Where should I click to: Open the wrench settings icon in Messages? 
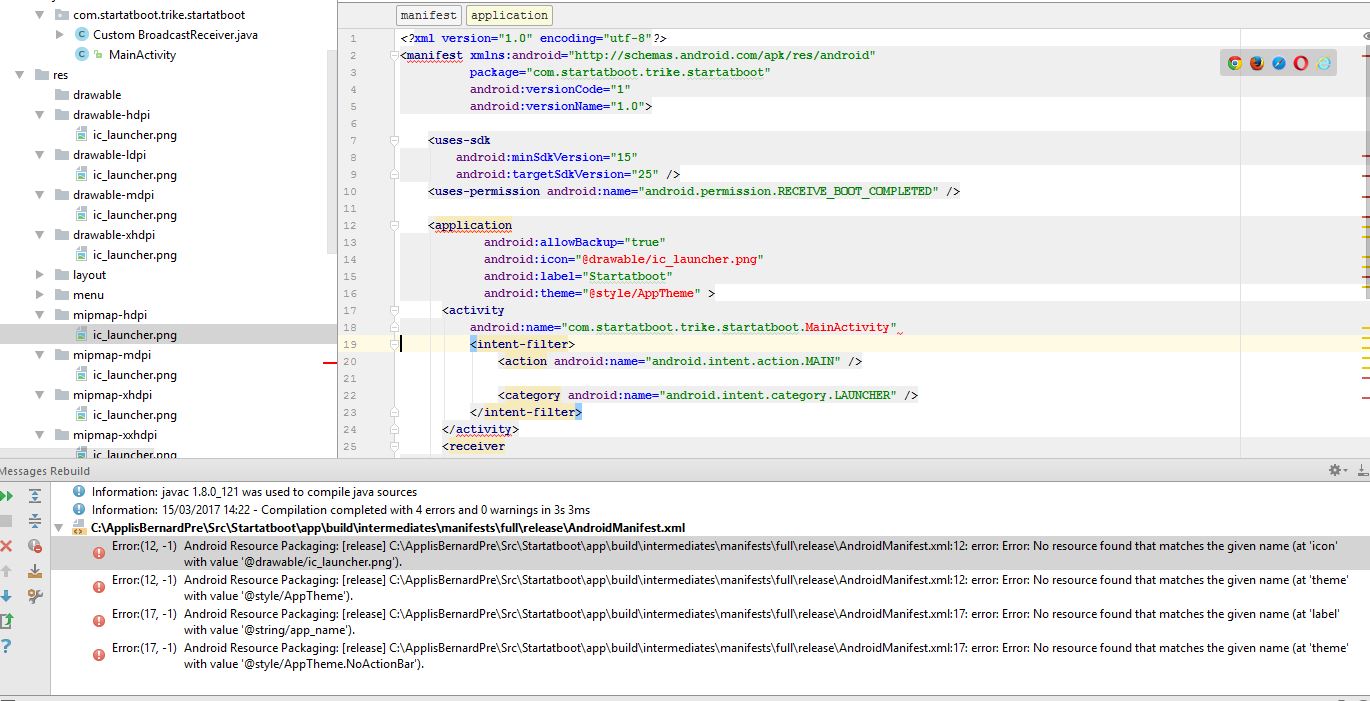pos(35,596)
